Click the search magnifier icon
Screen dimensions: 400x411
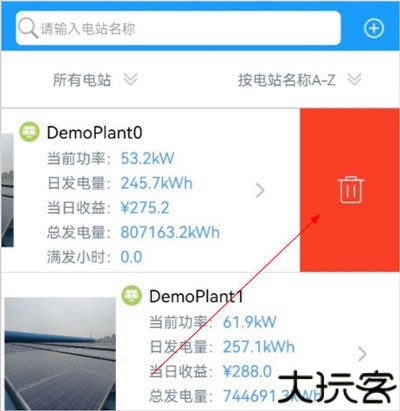(28, 28)
